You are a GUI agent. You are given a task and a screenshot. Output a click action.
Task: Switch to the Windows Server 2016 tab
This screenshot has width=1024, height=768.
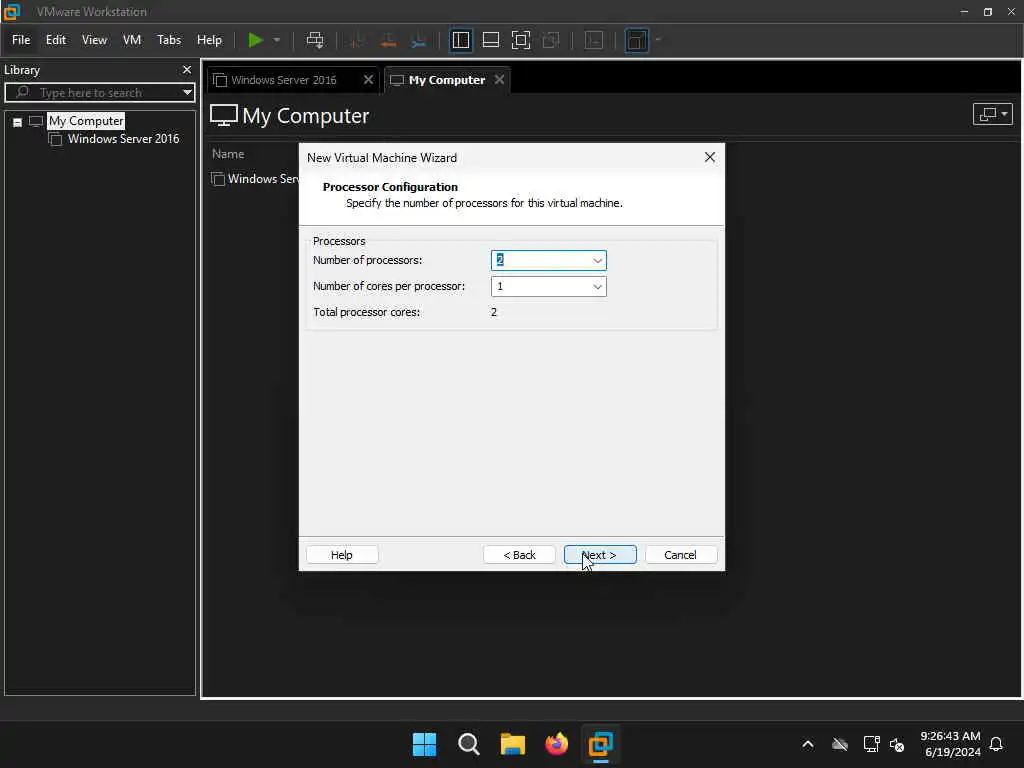tap(283, 80)
